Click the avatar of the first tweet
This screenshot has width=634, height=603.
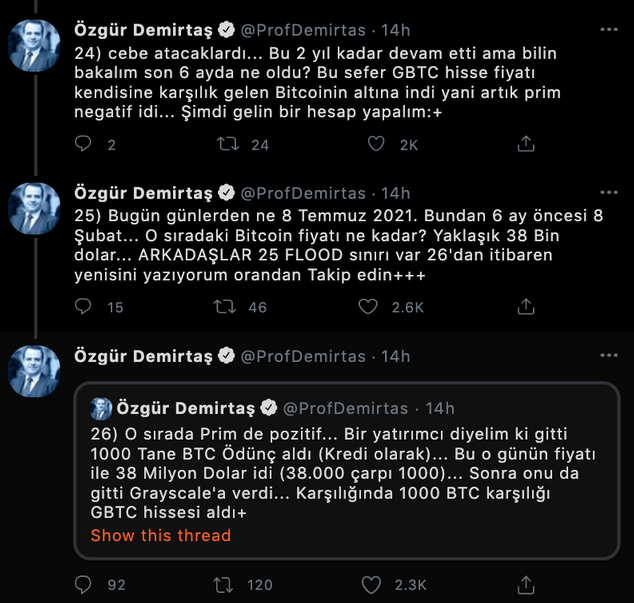pos(34,44)
